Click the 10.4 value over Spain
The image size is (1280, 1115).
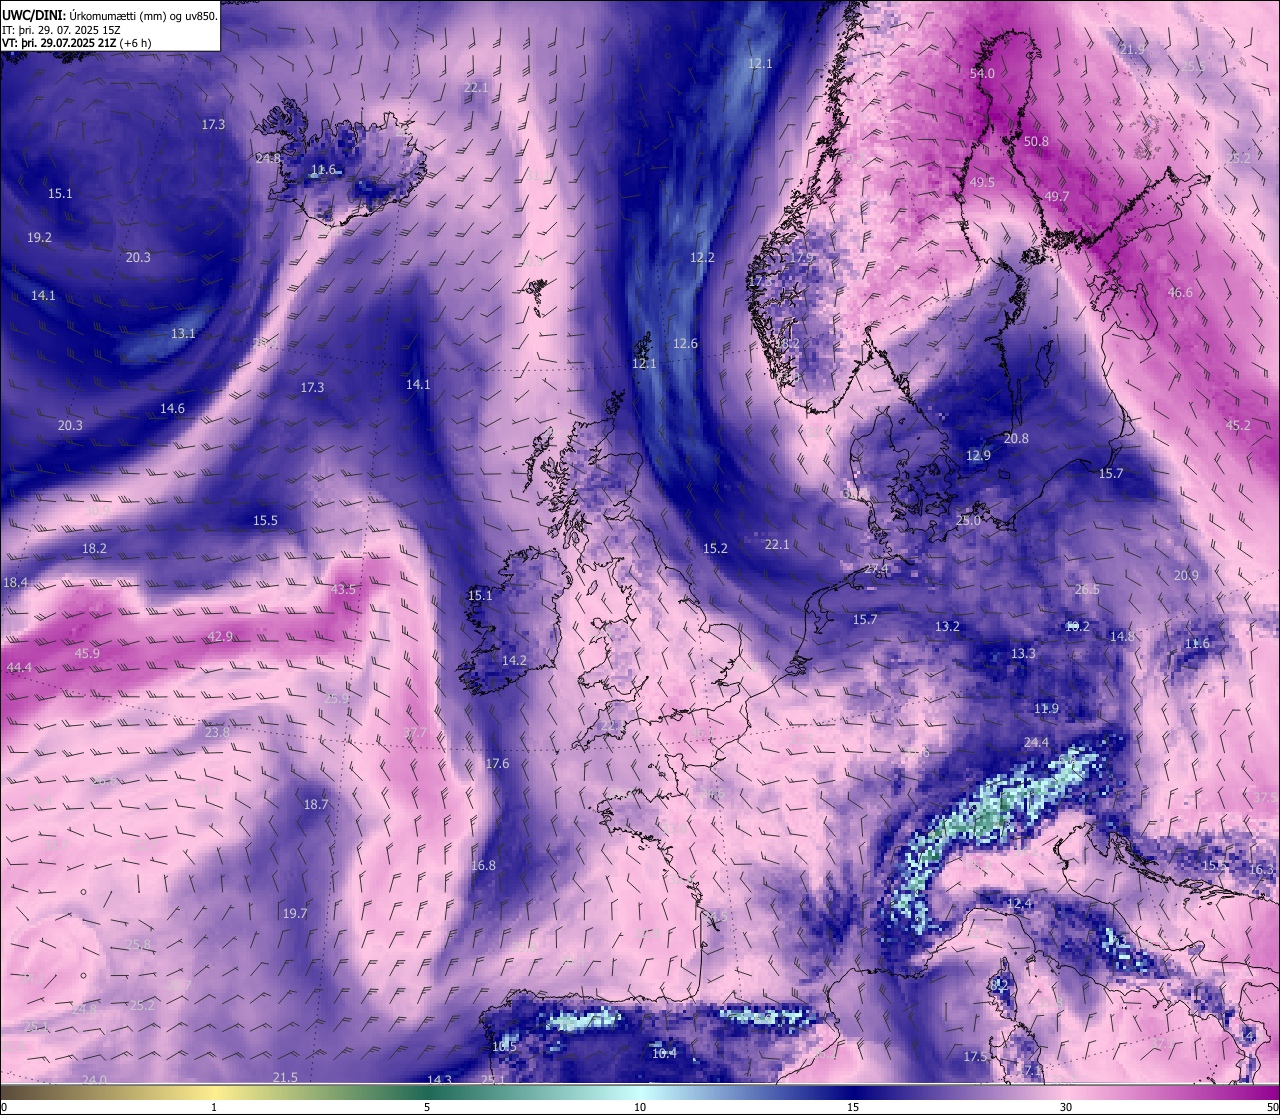(664, 1054)
